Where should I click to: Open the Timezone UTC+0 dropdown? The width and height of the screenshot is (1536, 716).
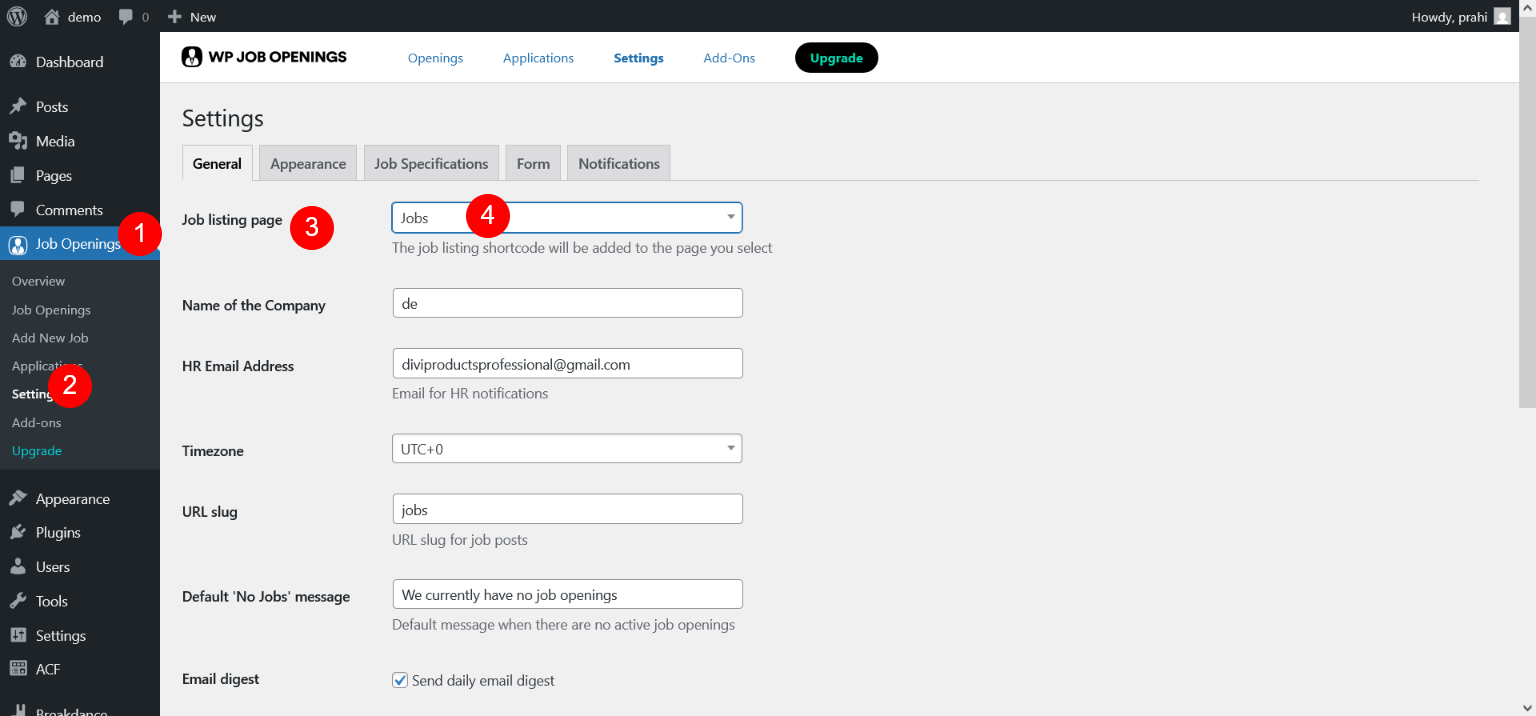pos(567,449)
